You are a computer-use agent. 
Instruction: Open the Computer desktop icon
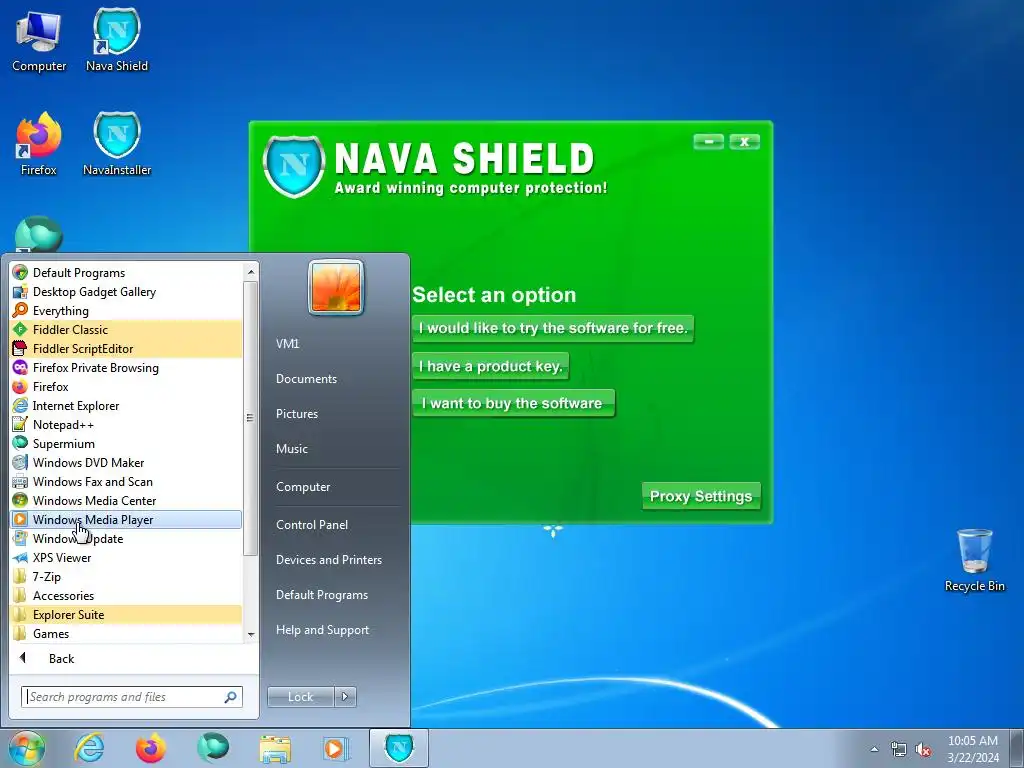39,39
